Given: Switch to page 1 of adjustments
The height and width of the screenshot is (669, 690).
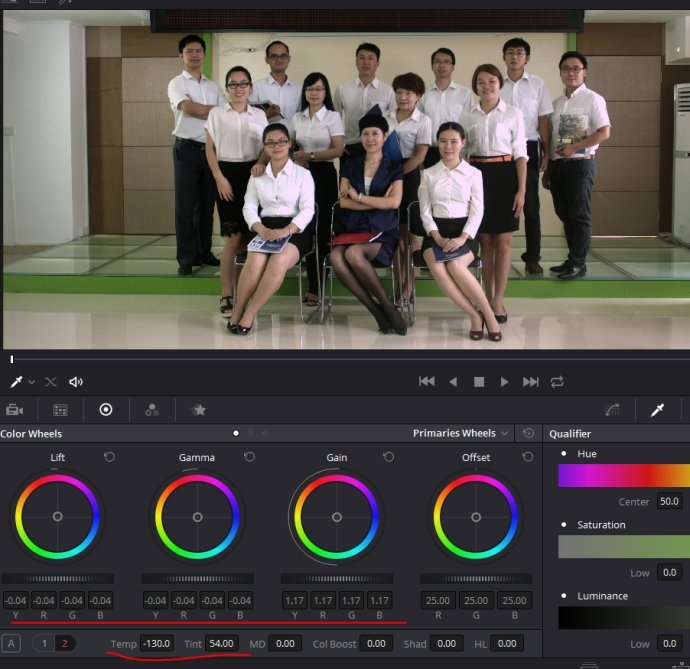Looking at the screenshot, I should point(45,643).
